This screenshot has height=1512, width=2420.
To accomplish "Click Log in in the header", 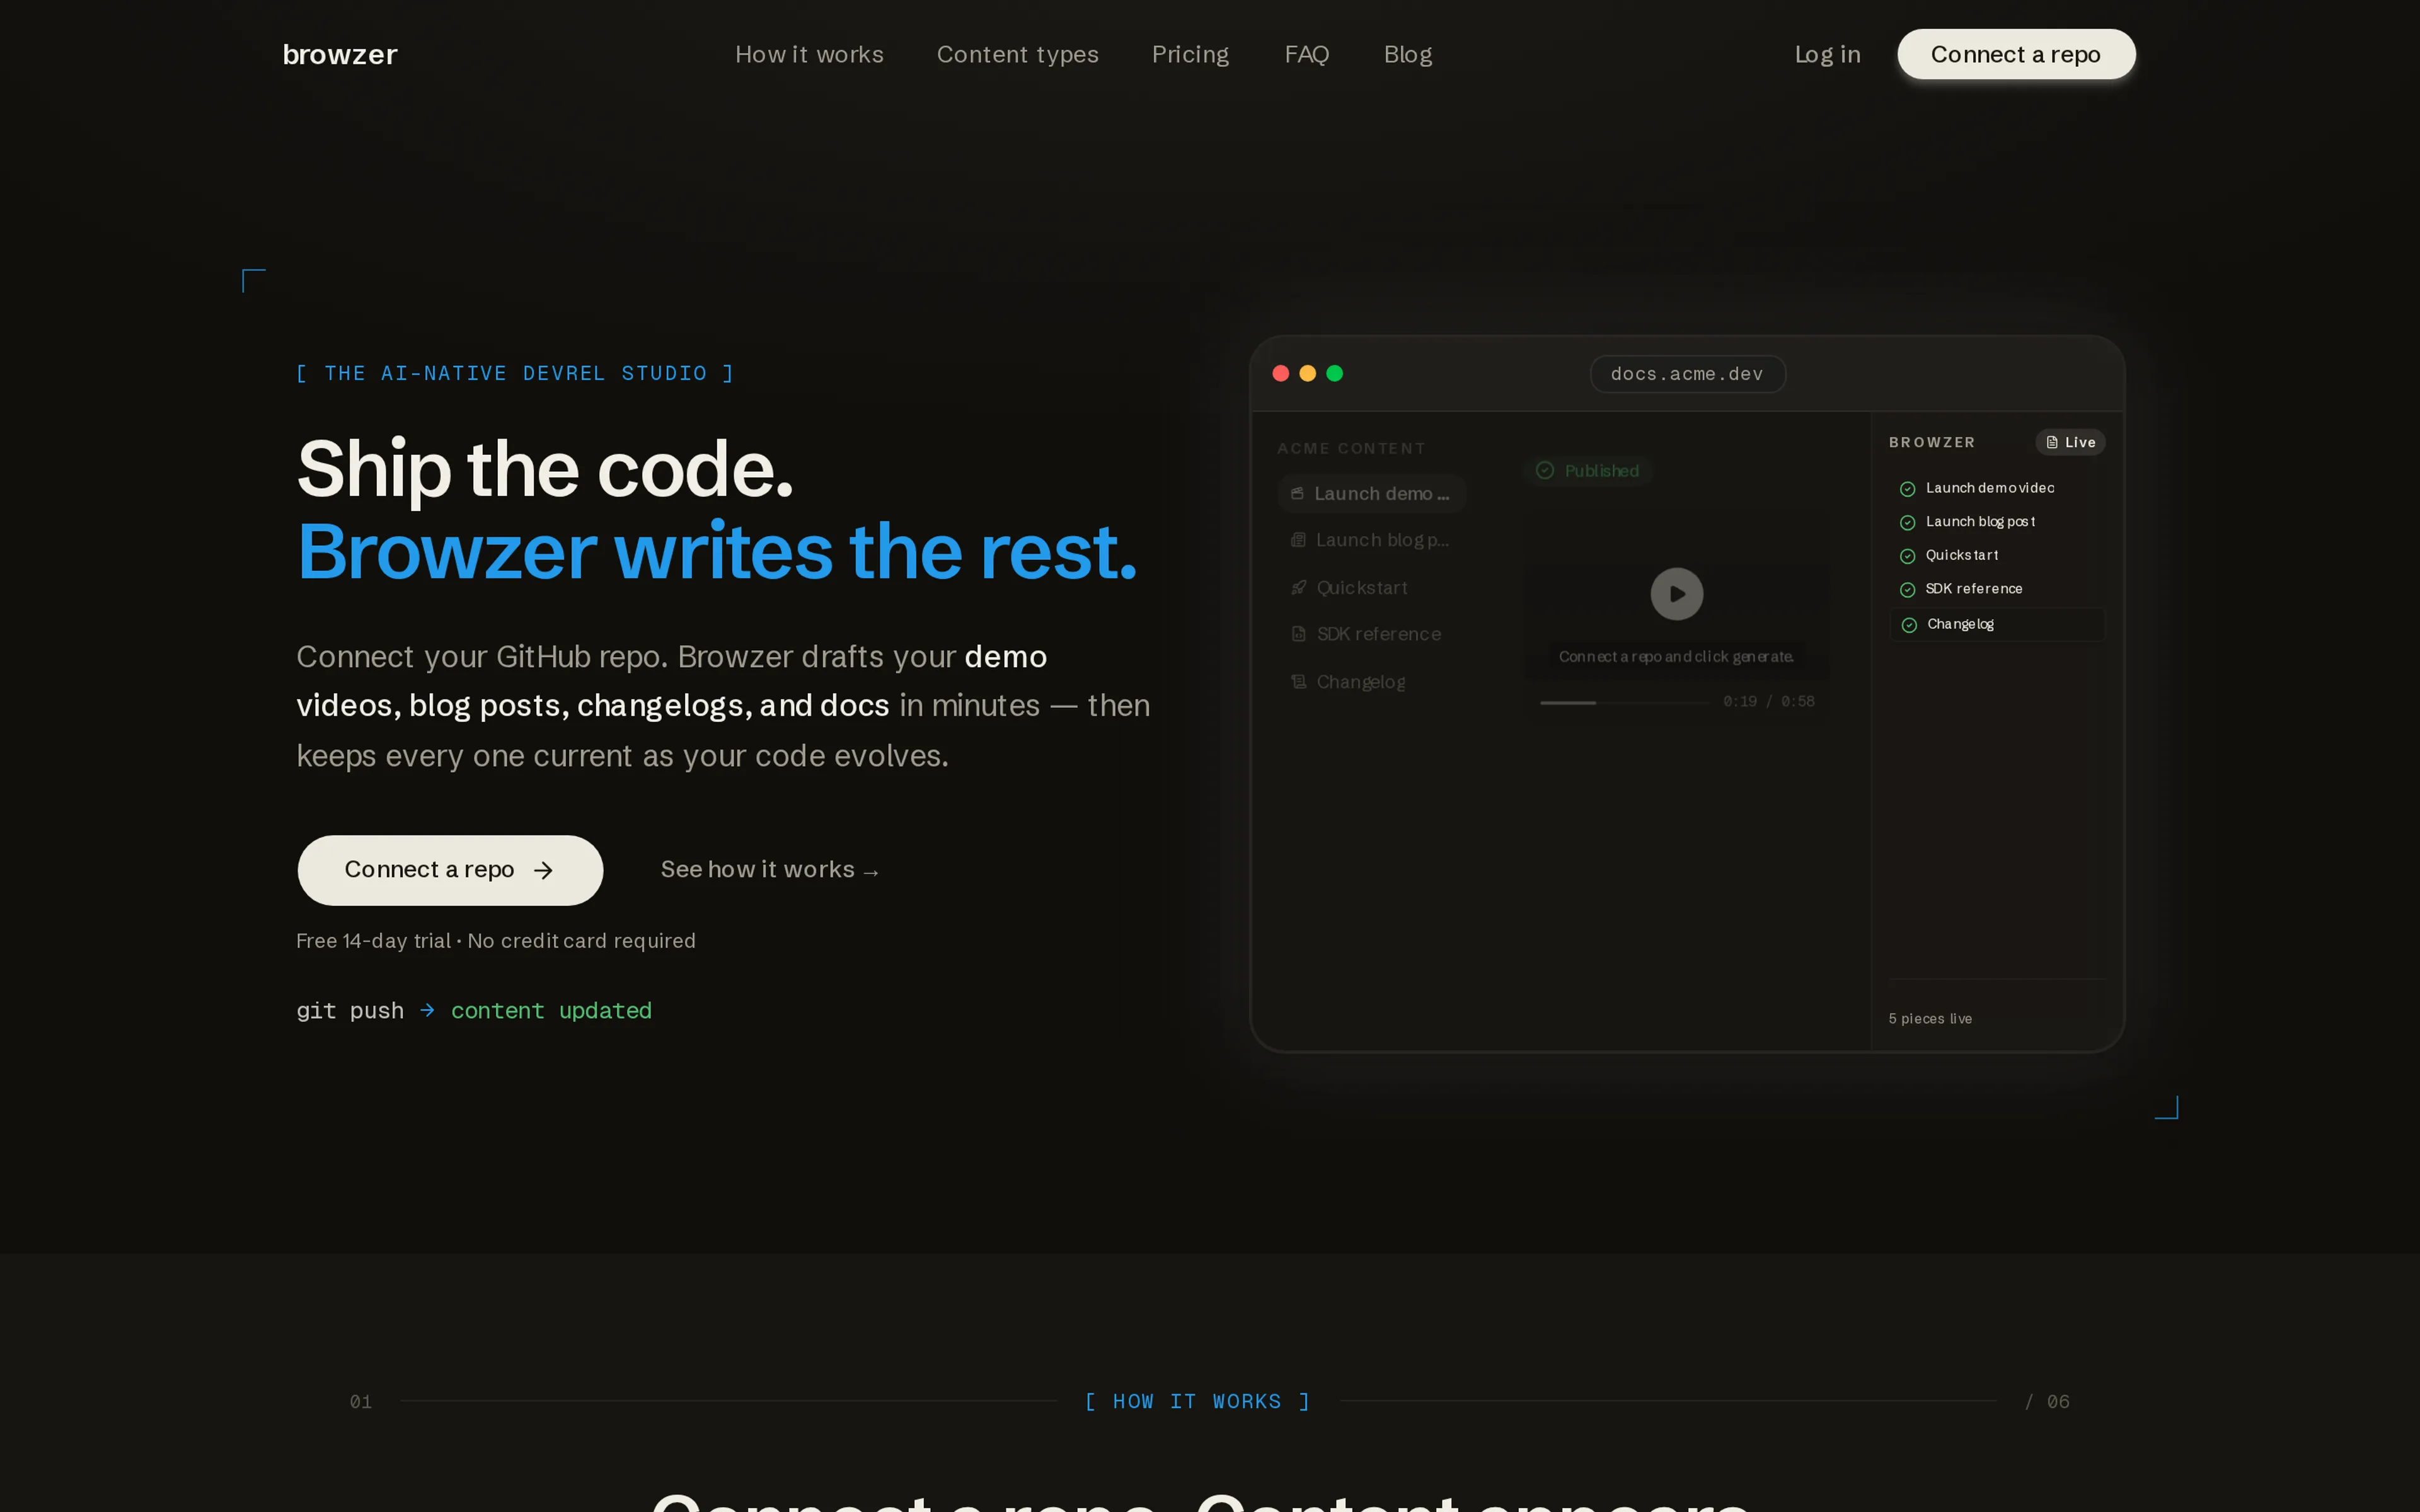I will click(x=1827, y=54).
